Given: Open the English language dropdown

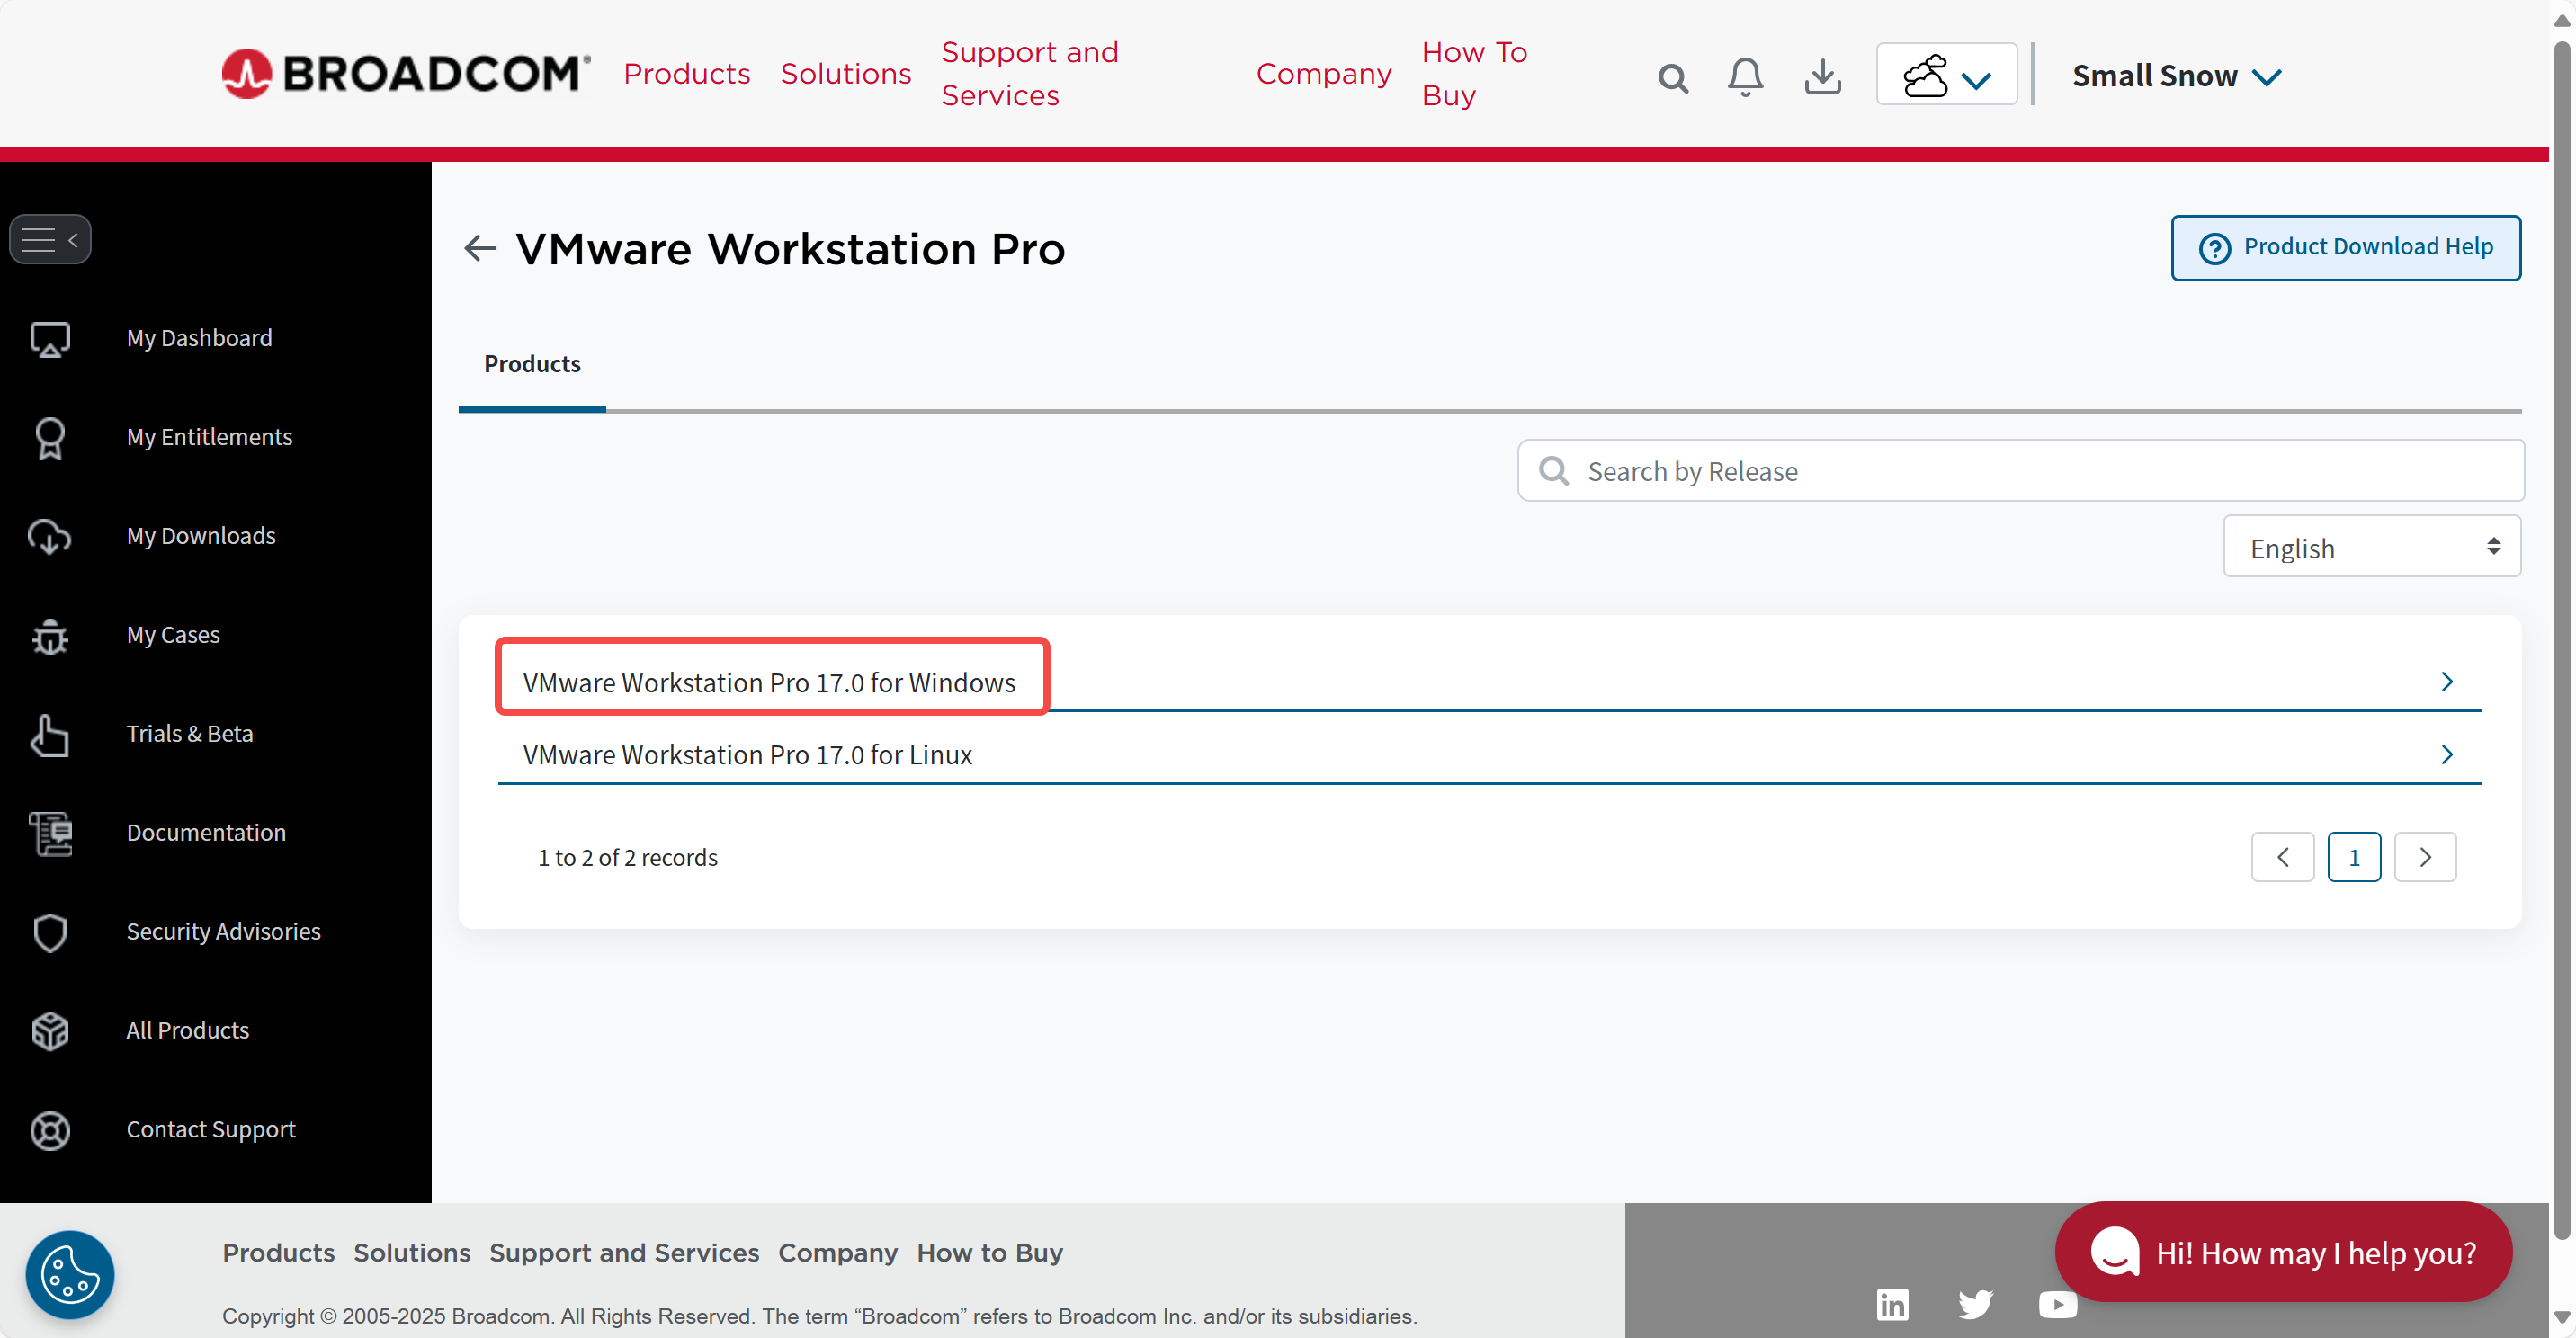Looking at the screenshot, I should pyautogui.click(x=2371, y=548).
